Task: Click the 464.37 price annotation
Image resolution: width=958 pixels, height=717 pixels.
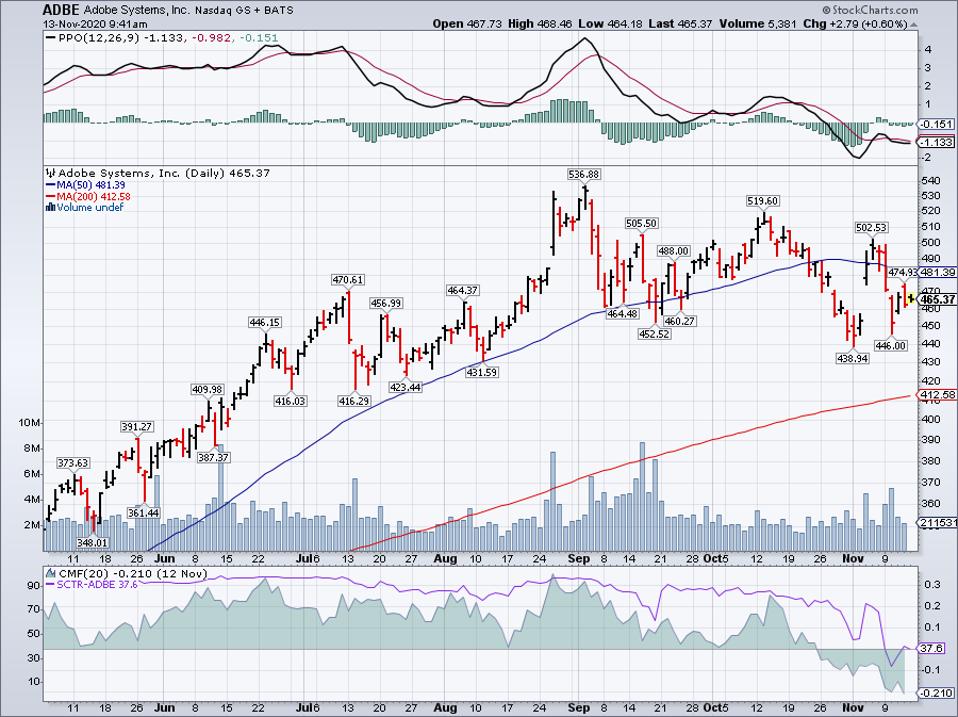Action: pyautogui.click(x=463, y=290)
